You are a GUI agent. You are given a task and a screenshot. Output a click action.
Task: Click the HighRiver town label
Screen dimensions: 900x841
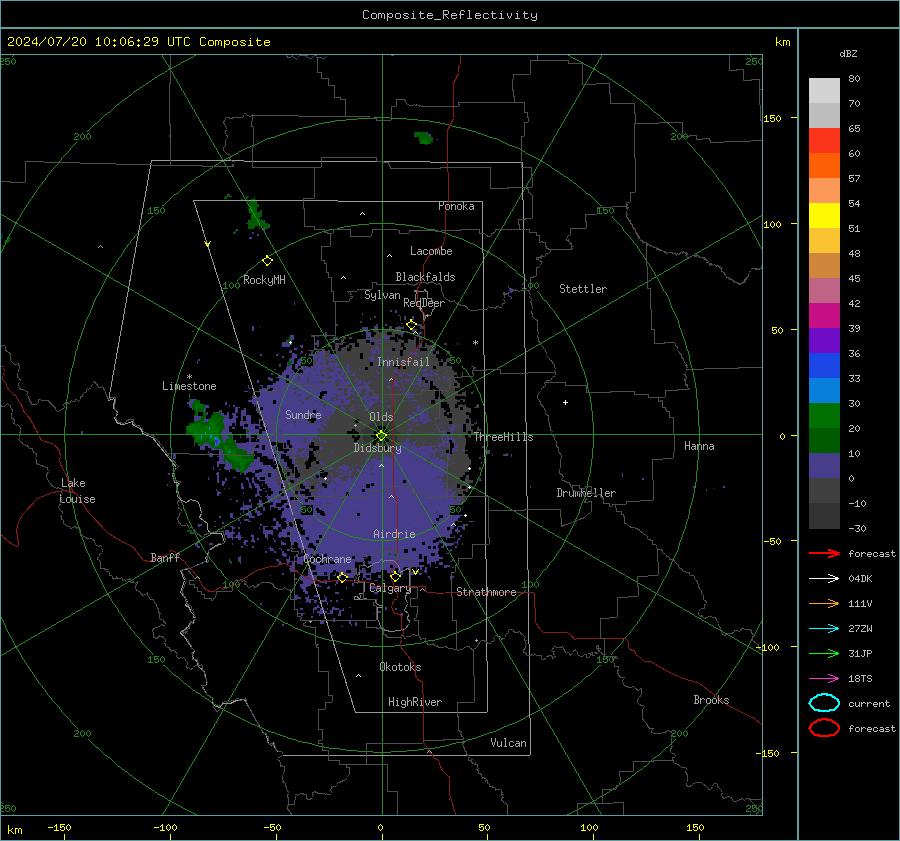point(415,702)
